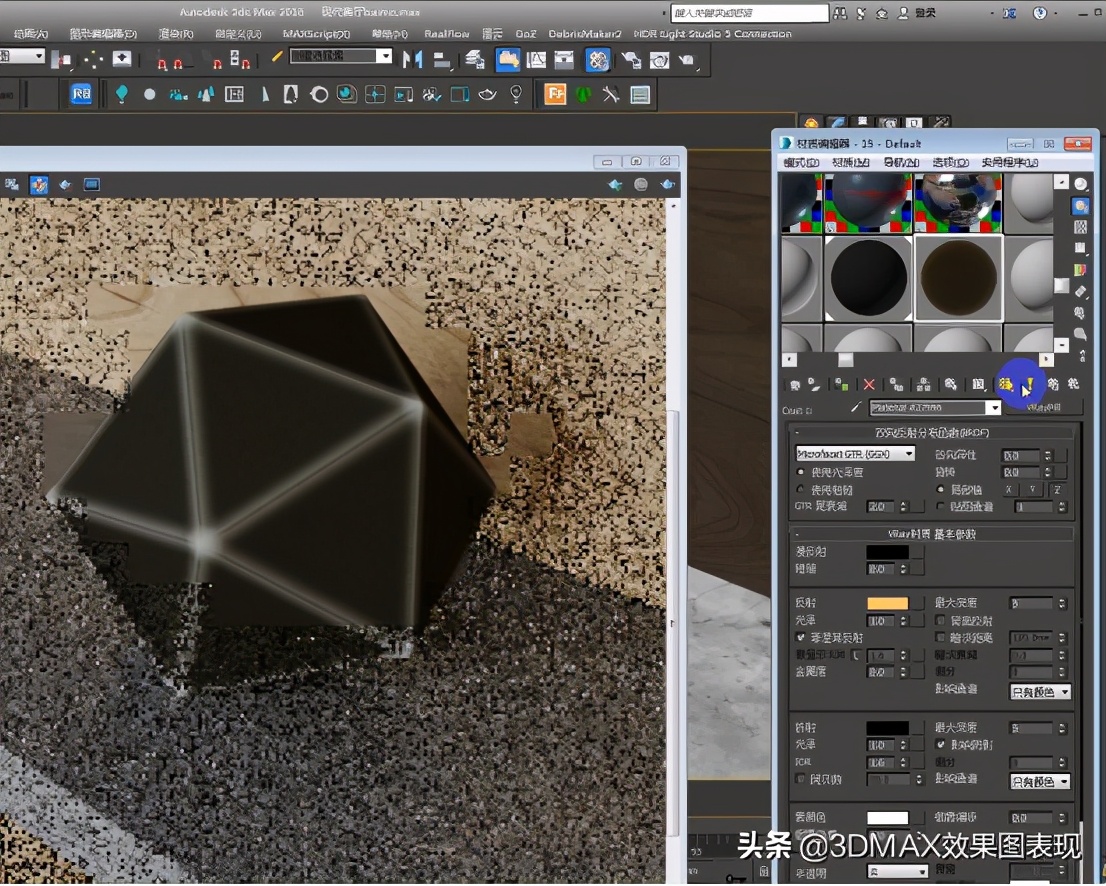Viewport: 1106px width, 886px height.
Task: Open the Material Editor icon on main toolbar
Action: tap(596, 60)
